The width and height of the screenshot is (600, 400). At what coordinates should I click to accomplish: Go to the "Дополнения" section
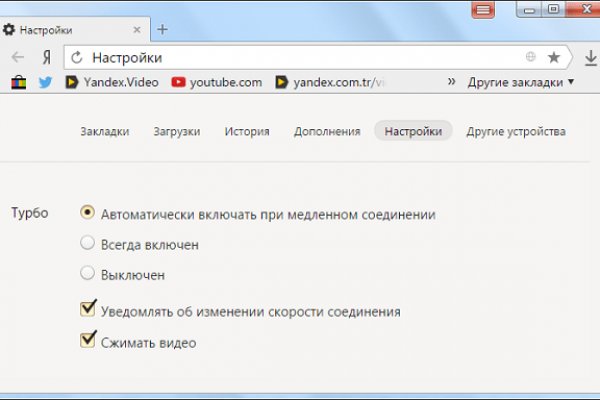coord(327,131)
